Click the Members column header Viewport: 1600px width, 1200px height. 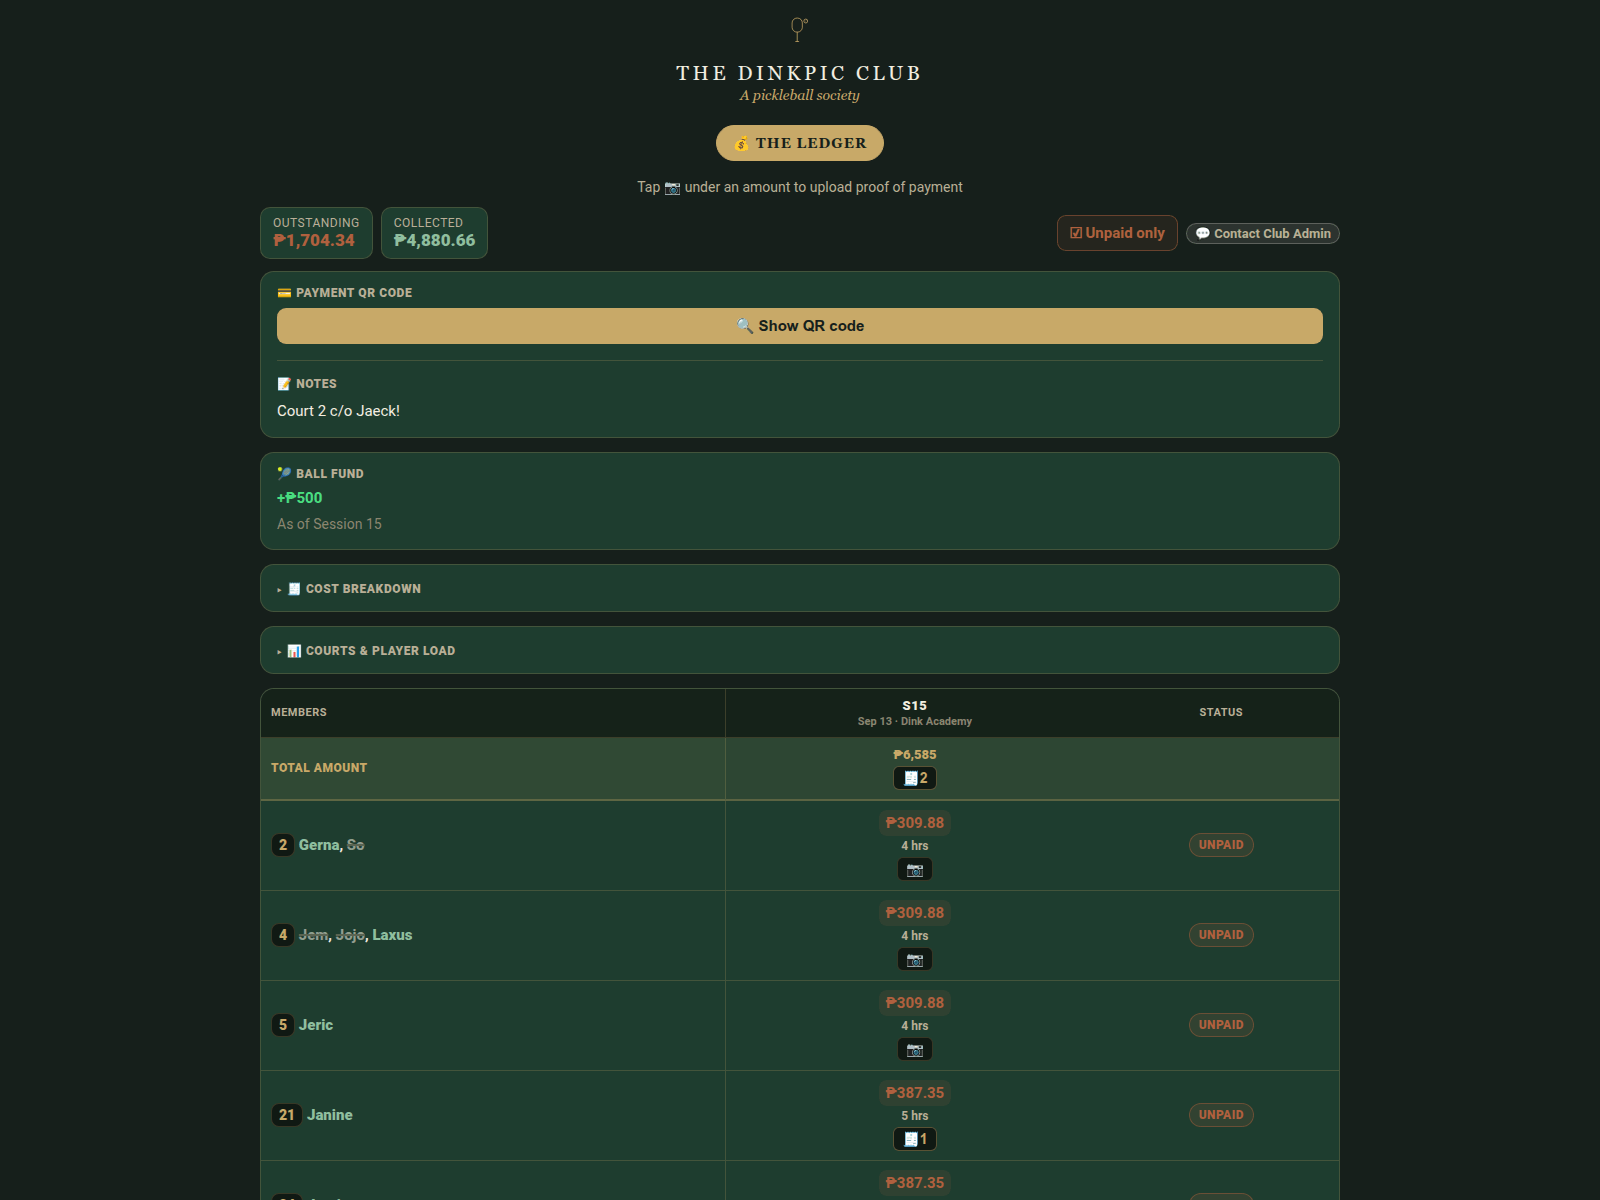pyautogui.click(x=299, y=712)
